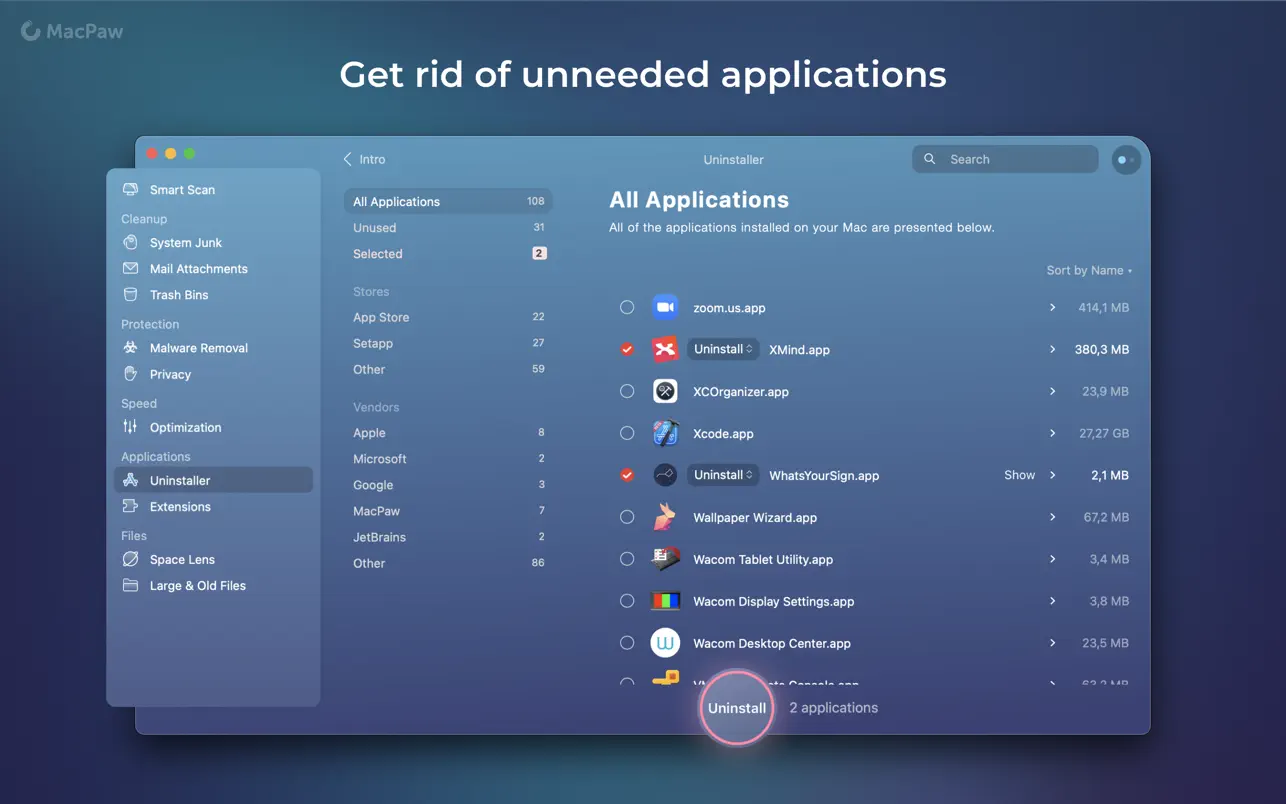Click Uninstaller sidebar icon
This screenshot has height=804, width=1286.
[x=130, y=480]
